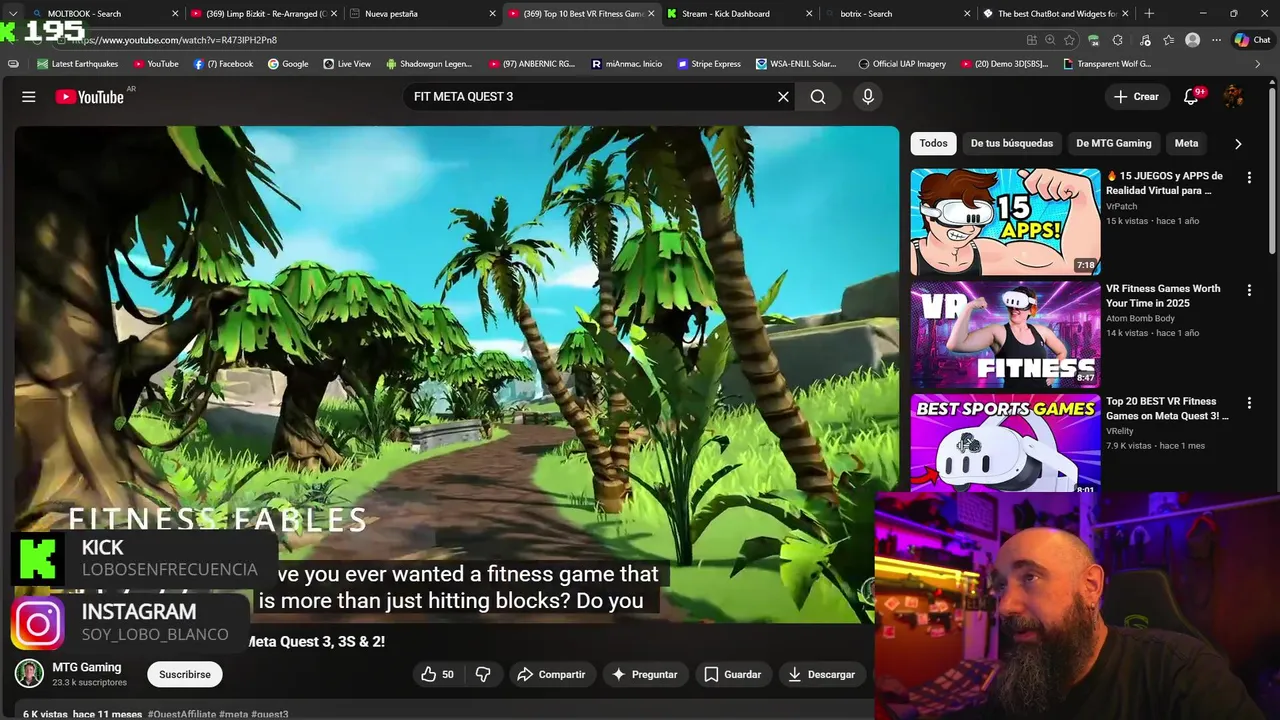The image size is (1280, 720).
Task: Open a new browser tab
Action: pos(1149,14)
